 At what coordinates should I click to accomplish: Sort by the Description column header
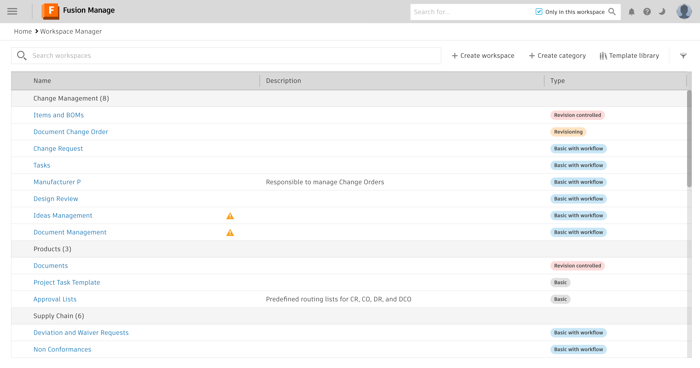(283, 81)
